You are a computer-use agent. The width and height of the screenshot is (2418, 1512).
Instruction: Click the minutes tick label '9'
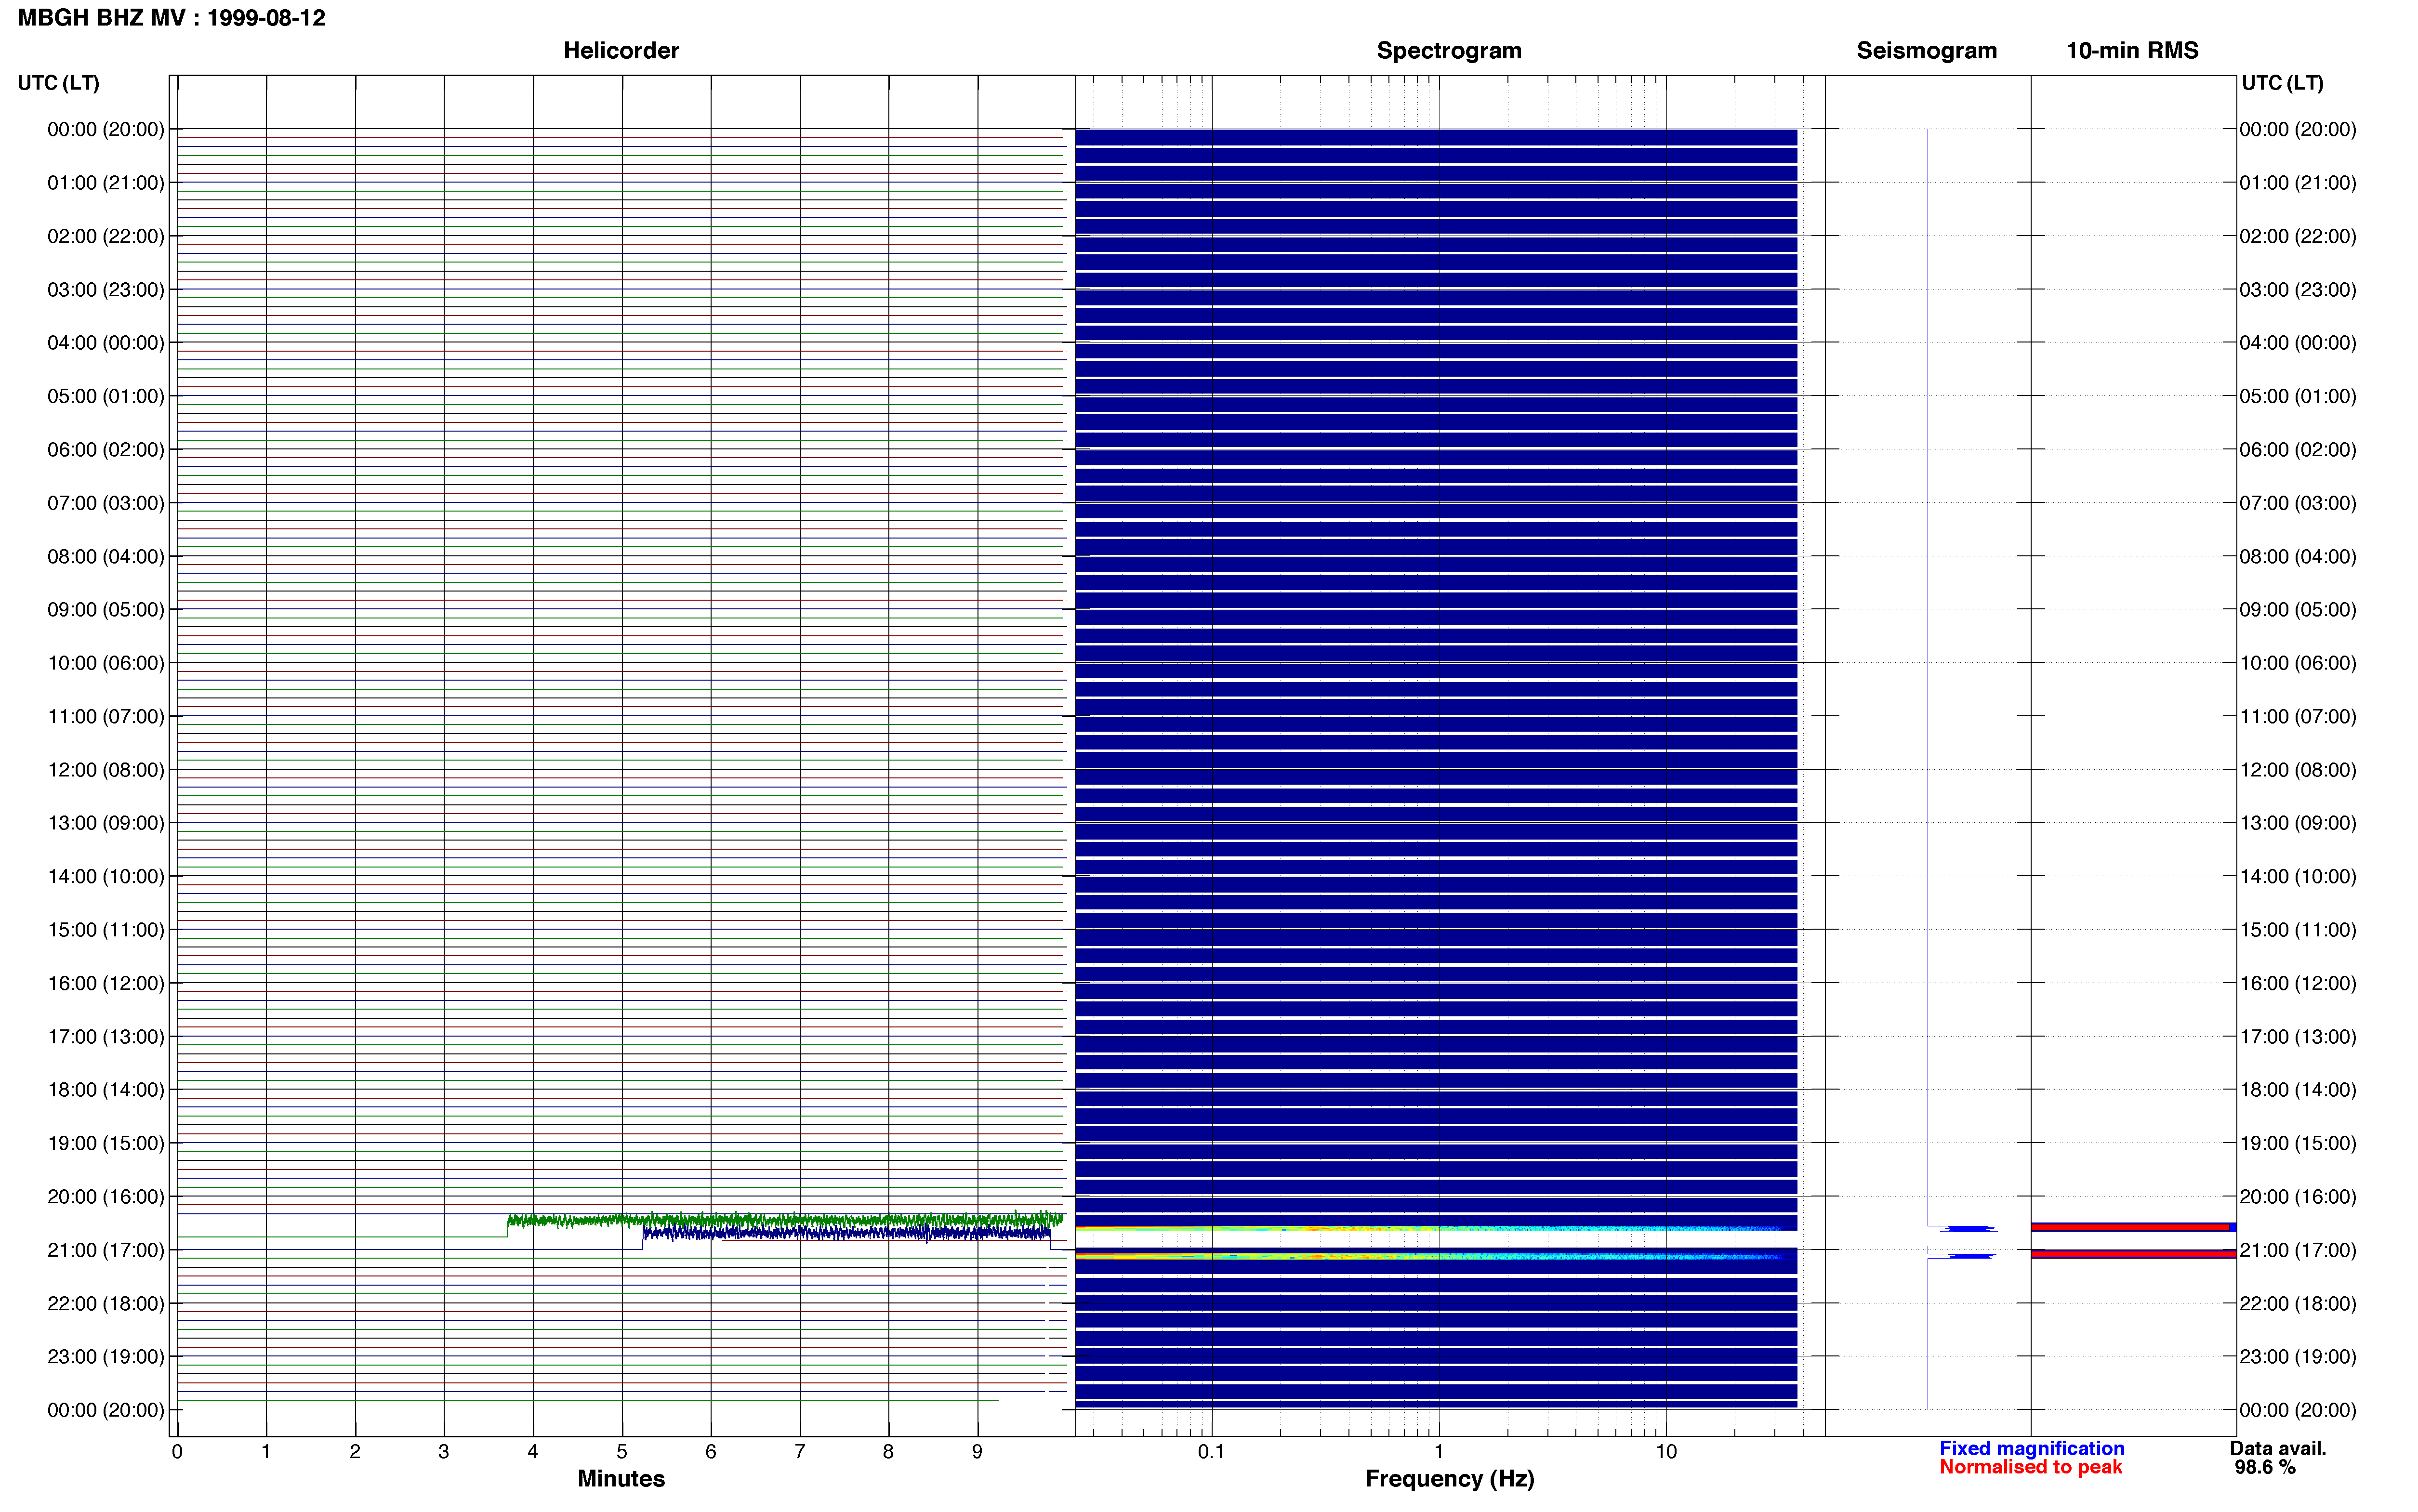pyautogui.click(x=977, y=1451)
